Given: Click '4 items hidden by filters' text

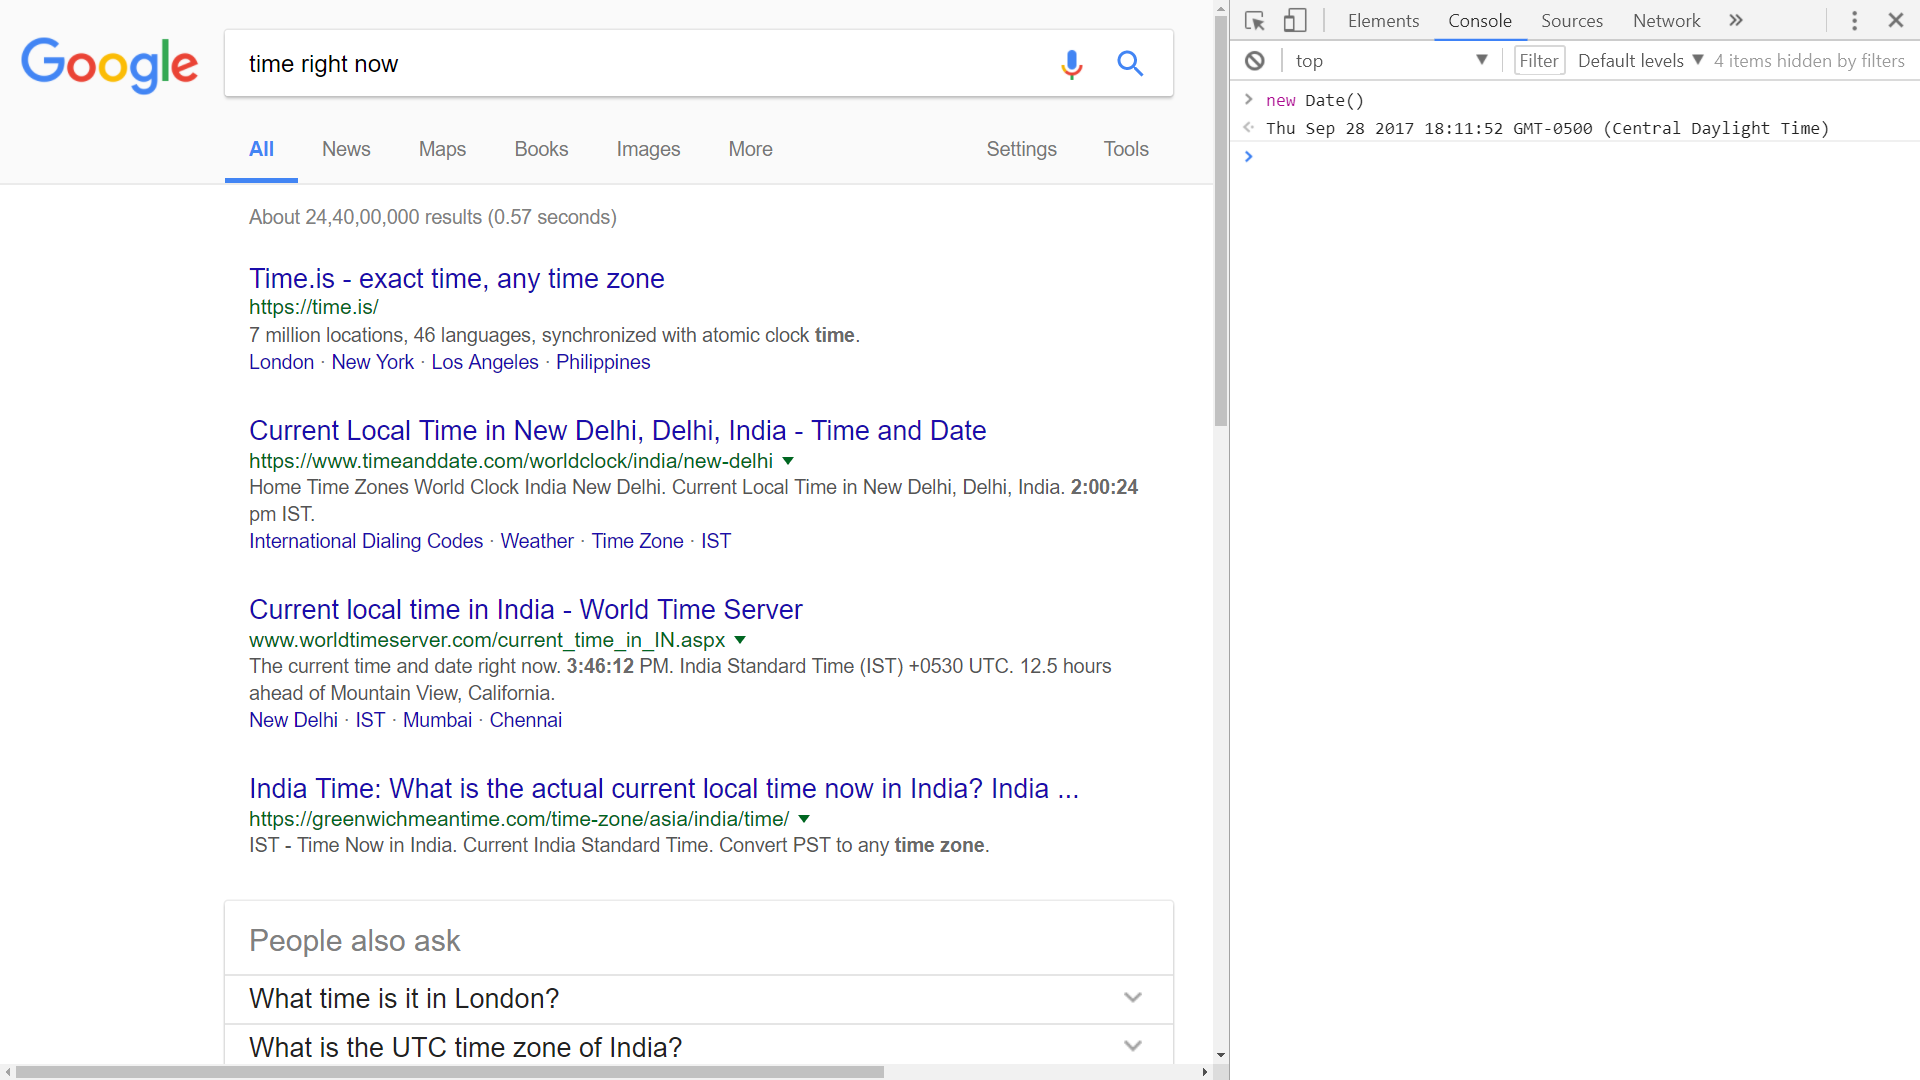Looking at the screenshot, I should tap(1809, 61).
